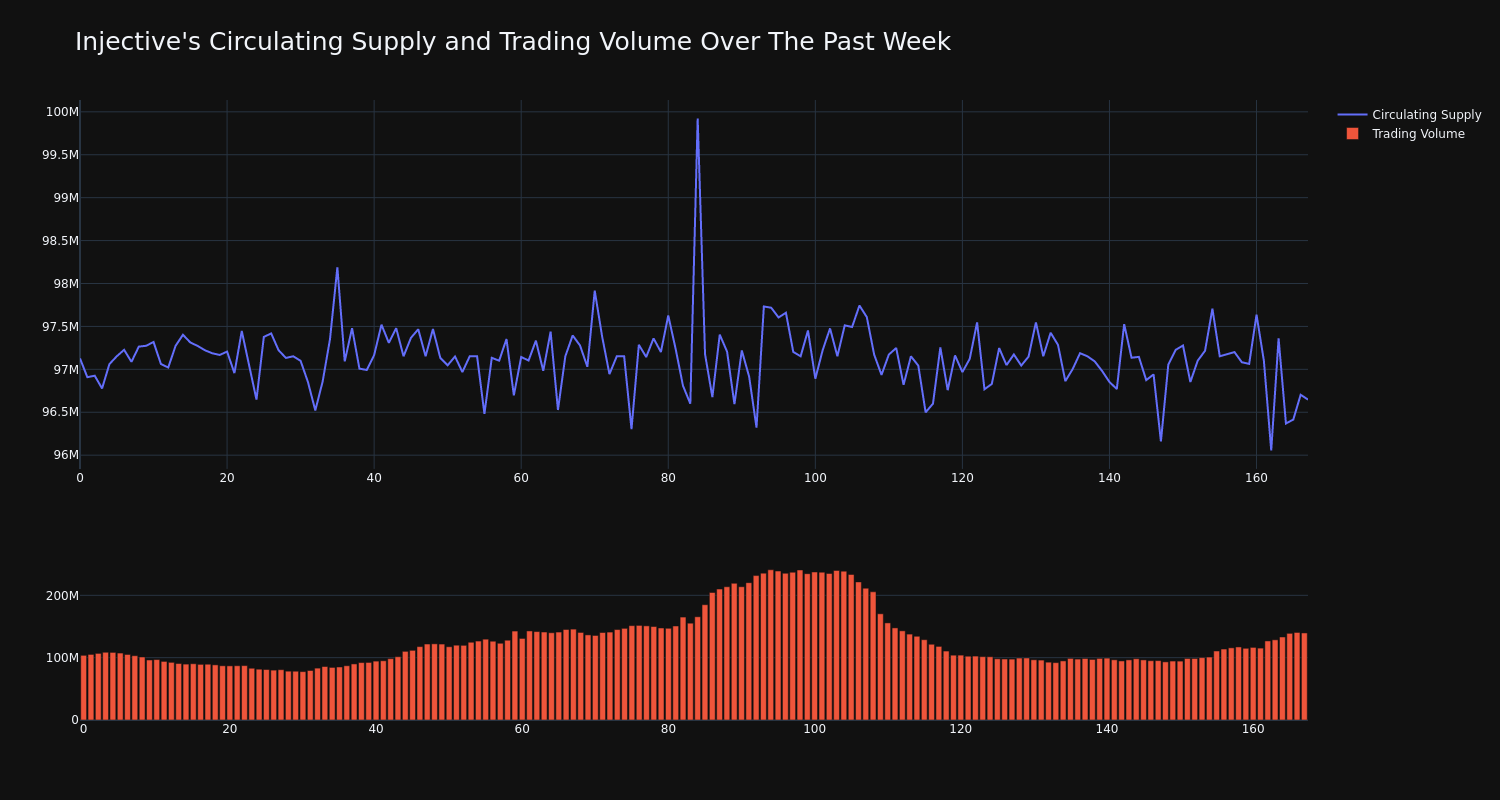Image resolution: width=1500 pixels, height=800 pixels.
Task: Click the x-axis label 20 under the volume chart
Action: click(230, 729)
